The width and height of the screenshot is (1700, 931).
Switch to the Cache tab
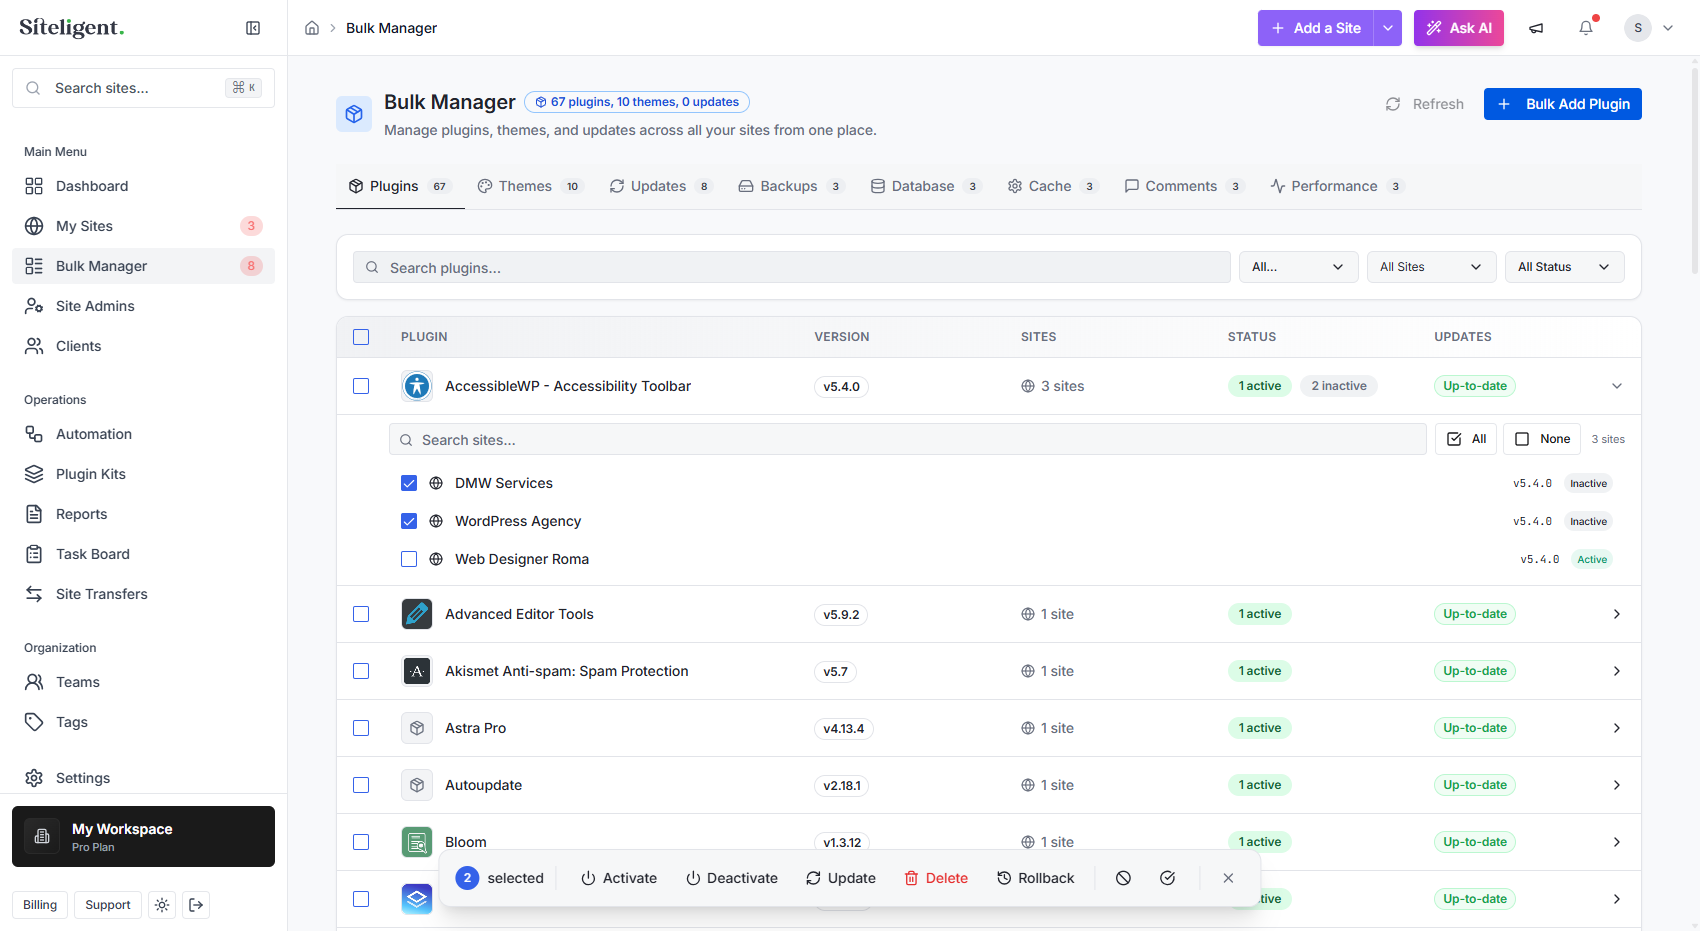[1052, 186]
